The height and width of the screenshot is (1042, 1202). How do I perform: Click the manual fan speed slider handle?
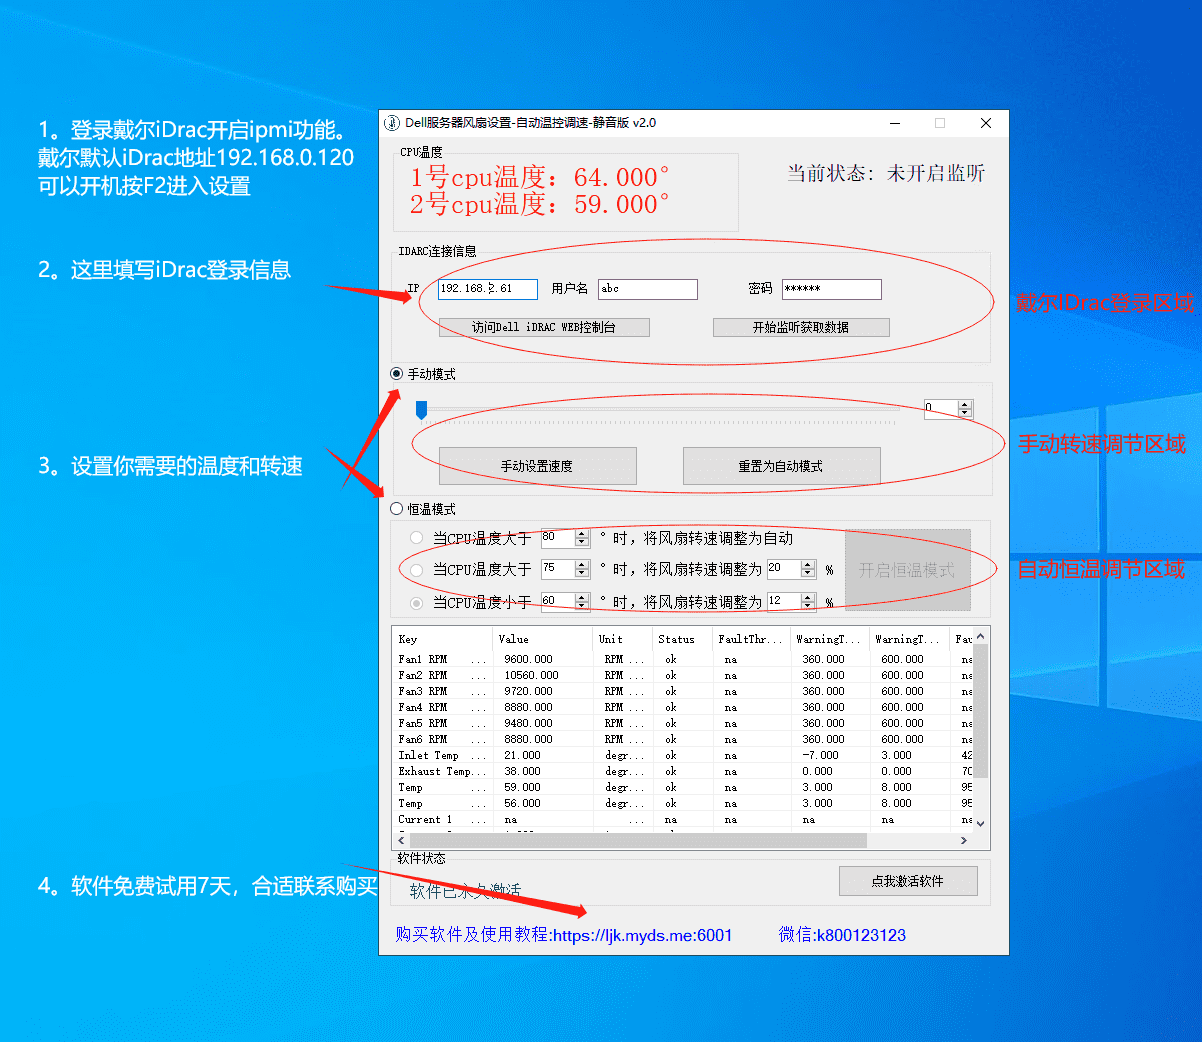coord(423,408)
